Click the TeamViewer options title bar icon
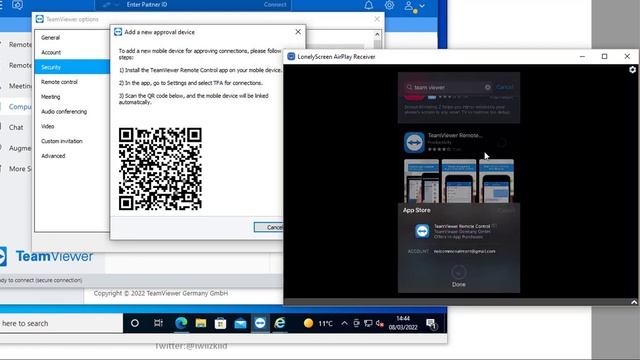The height and width of the screenshot is (360, 640). [40, 19]
